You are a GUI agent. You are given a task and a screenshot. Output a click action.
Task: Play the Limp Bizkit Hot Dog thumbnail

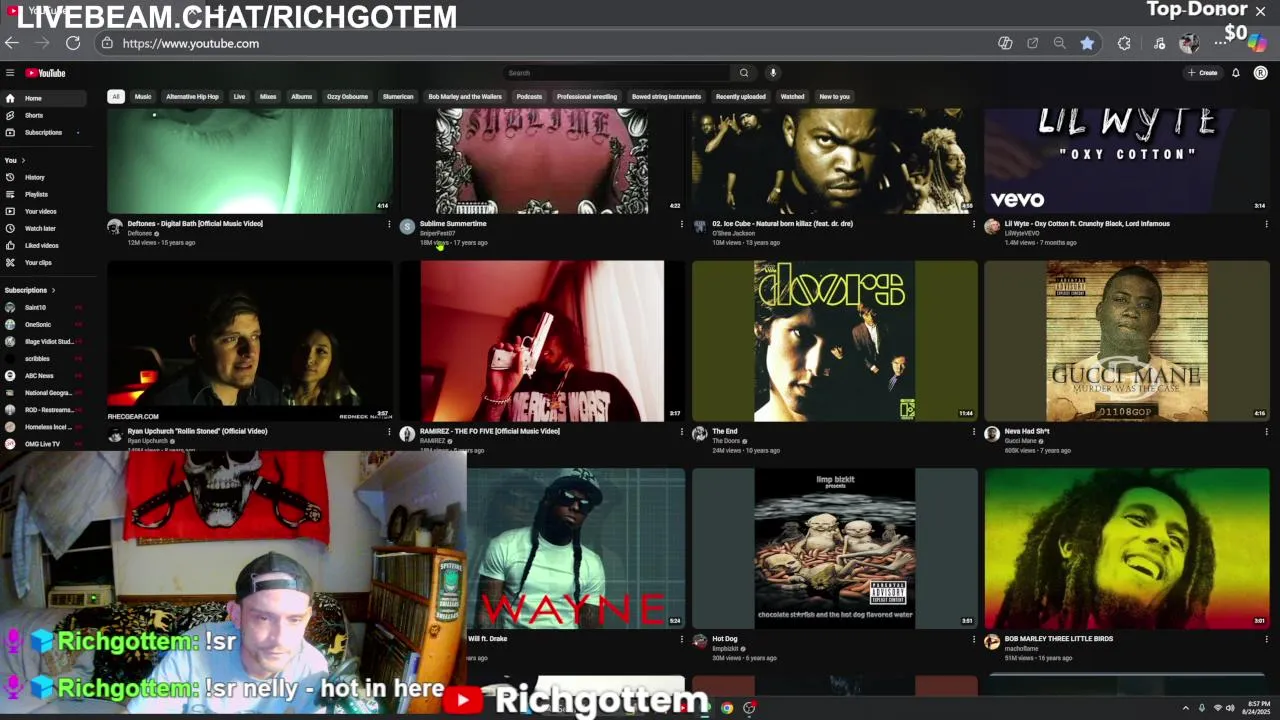click(x=835, y=549)
